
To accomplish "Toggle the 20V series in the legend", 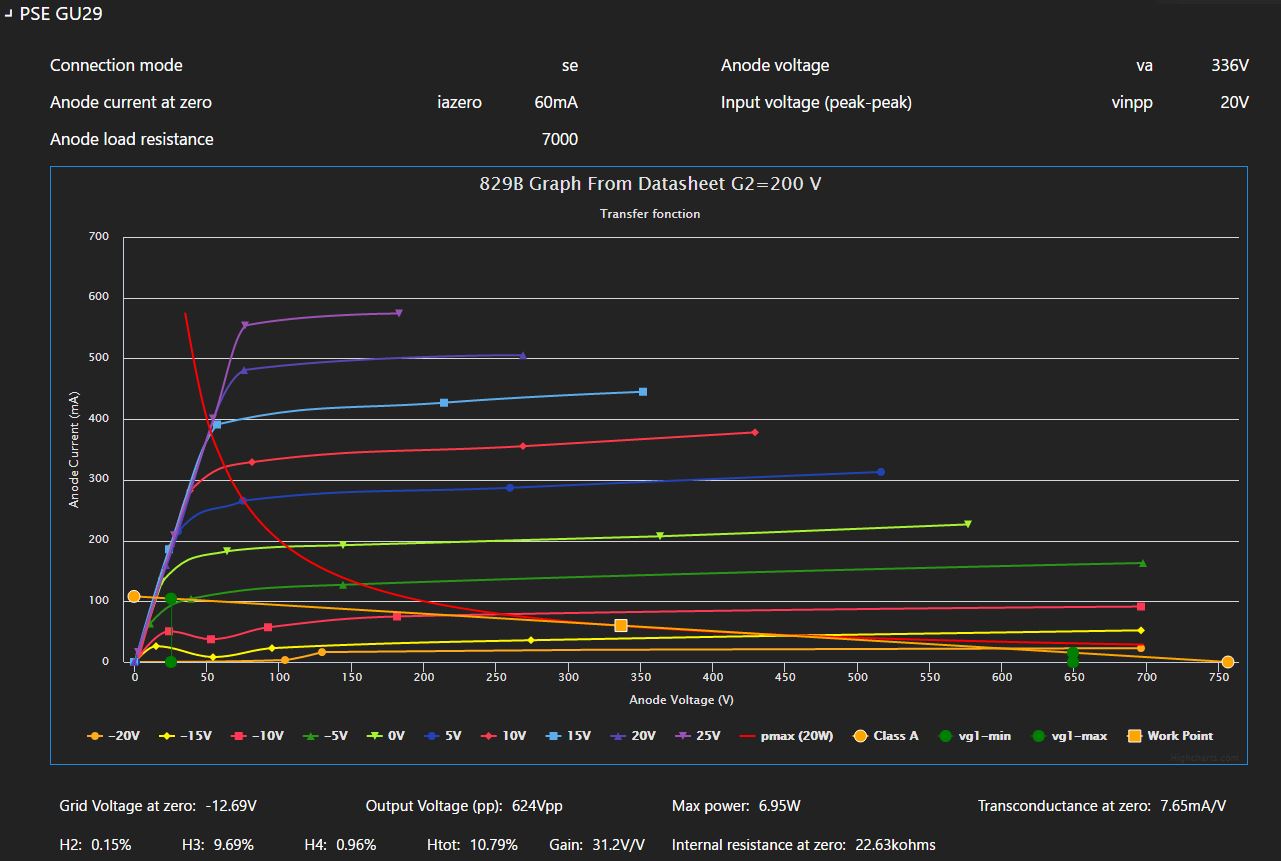I will (x=633, y=736).
